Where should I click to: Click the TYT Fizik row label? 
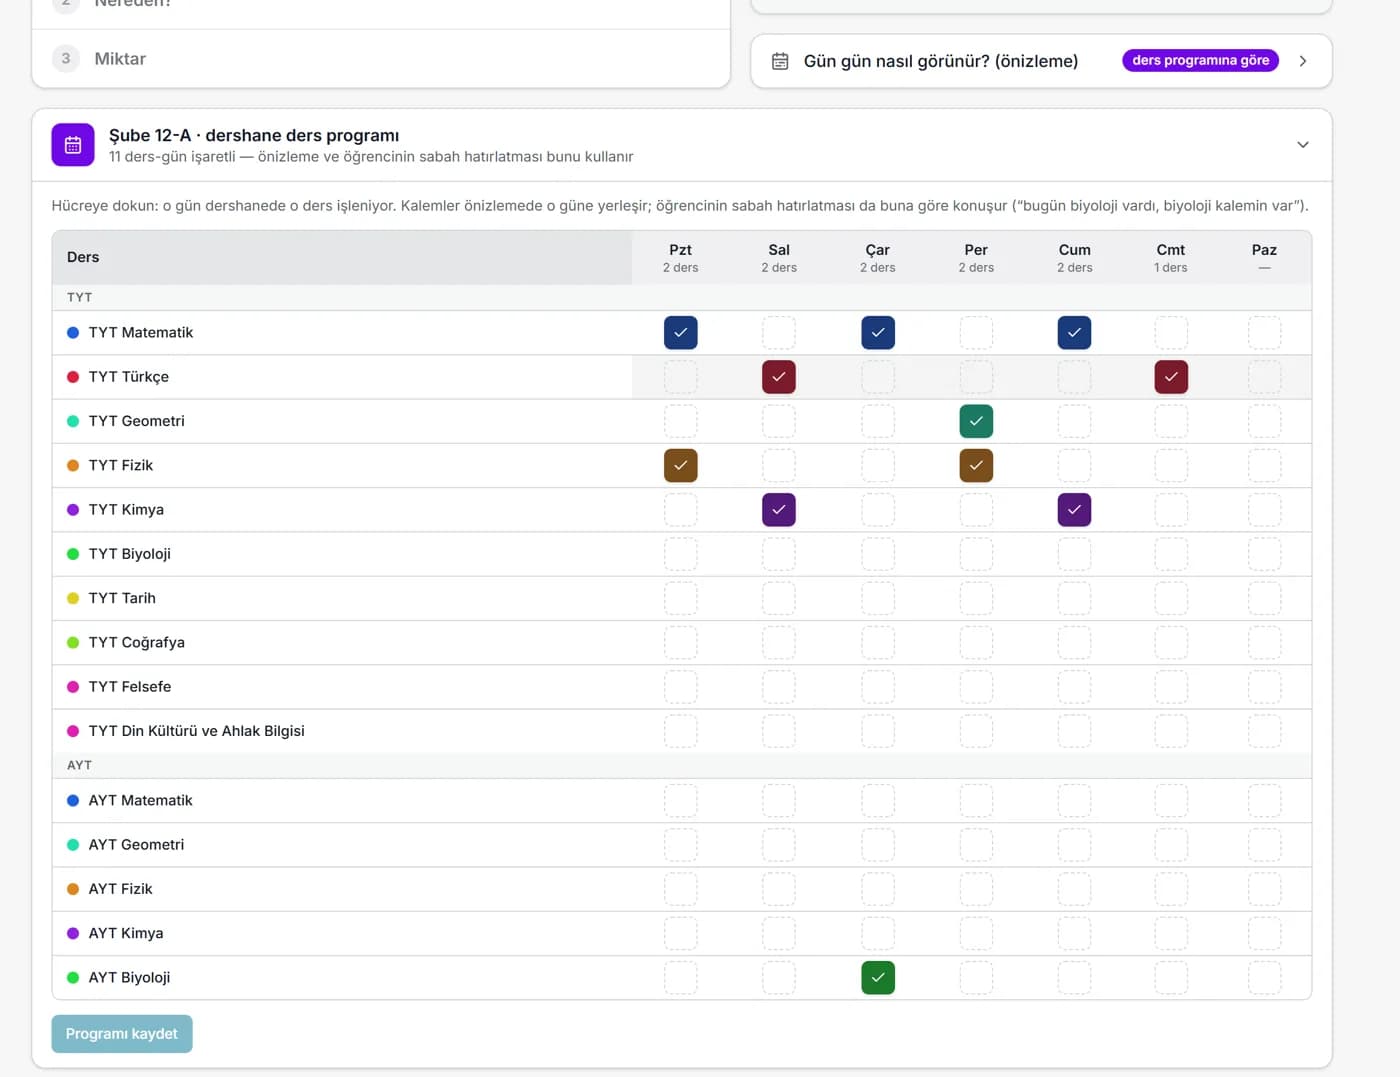coord(121,466)
